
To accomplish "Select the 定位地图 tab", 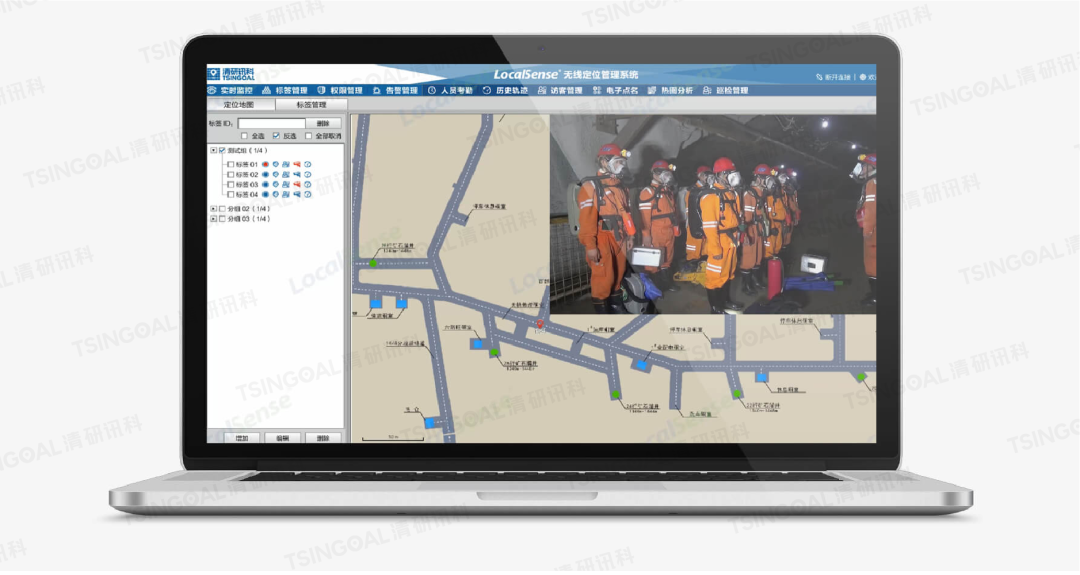I will [x=240, y=104].
